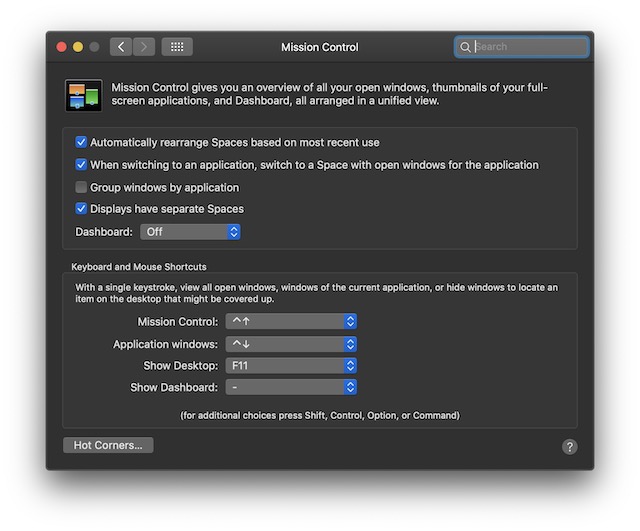Focus the Search field
Screen dimensions: 640x531
pos(522,47)
